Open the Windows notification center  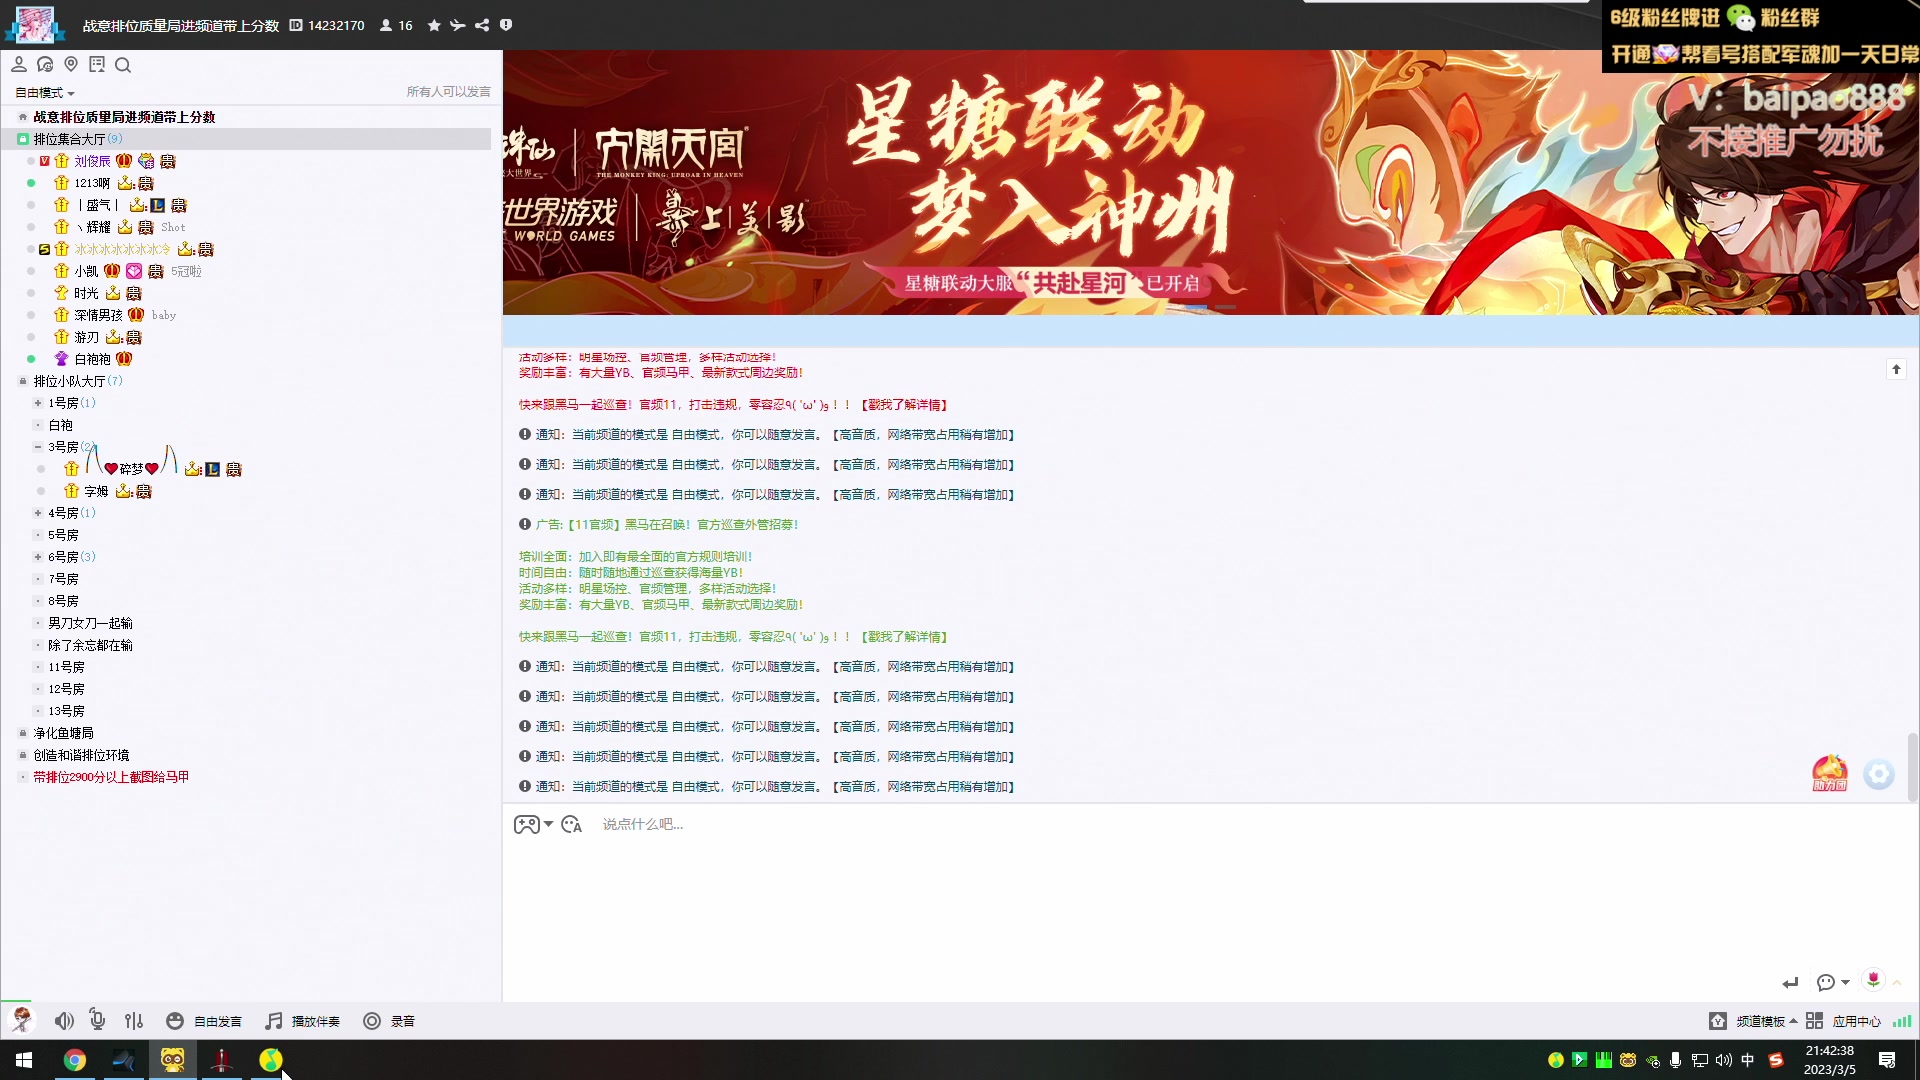(x=1887, y=1060)
